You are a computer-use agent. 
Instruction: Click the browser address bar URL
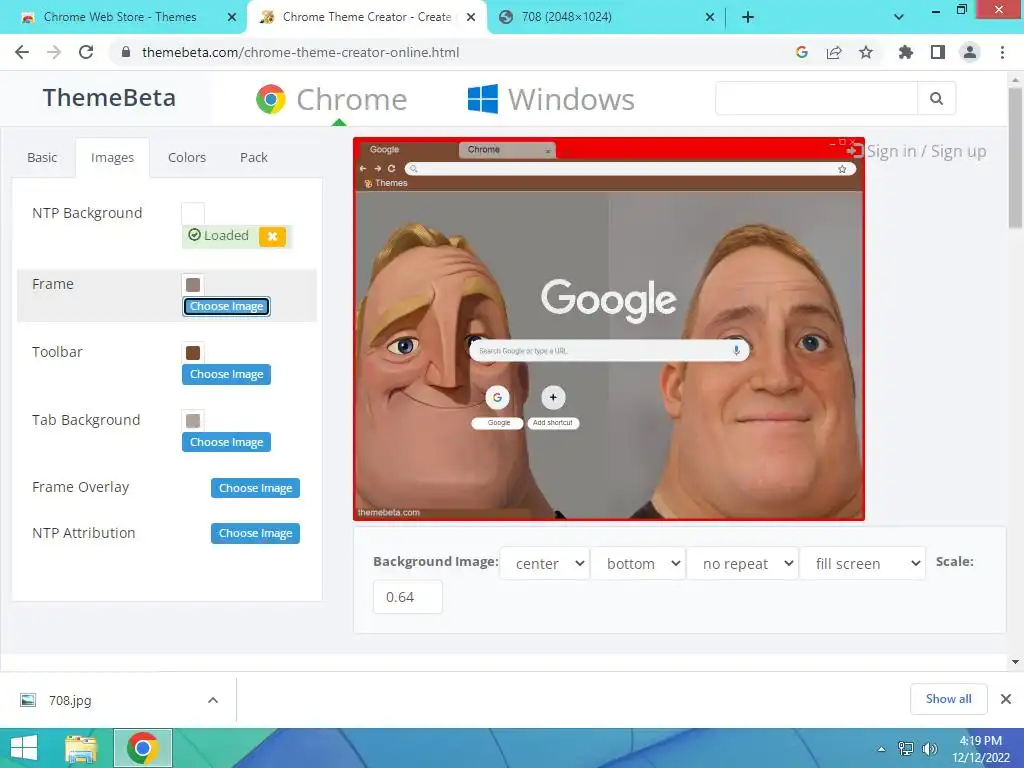click(300, 52)
